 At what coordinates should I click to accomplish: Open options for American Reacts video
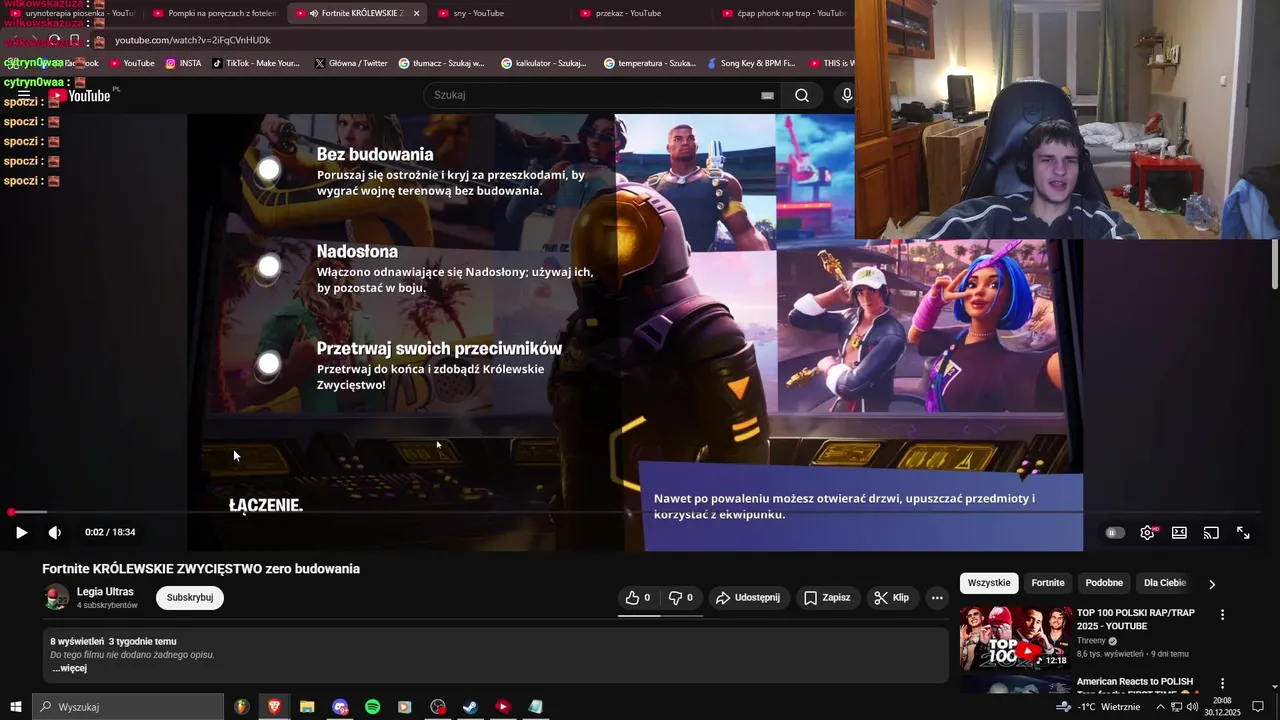coord(1222,683)
